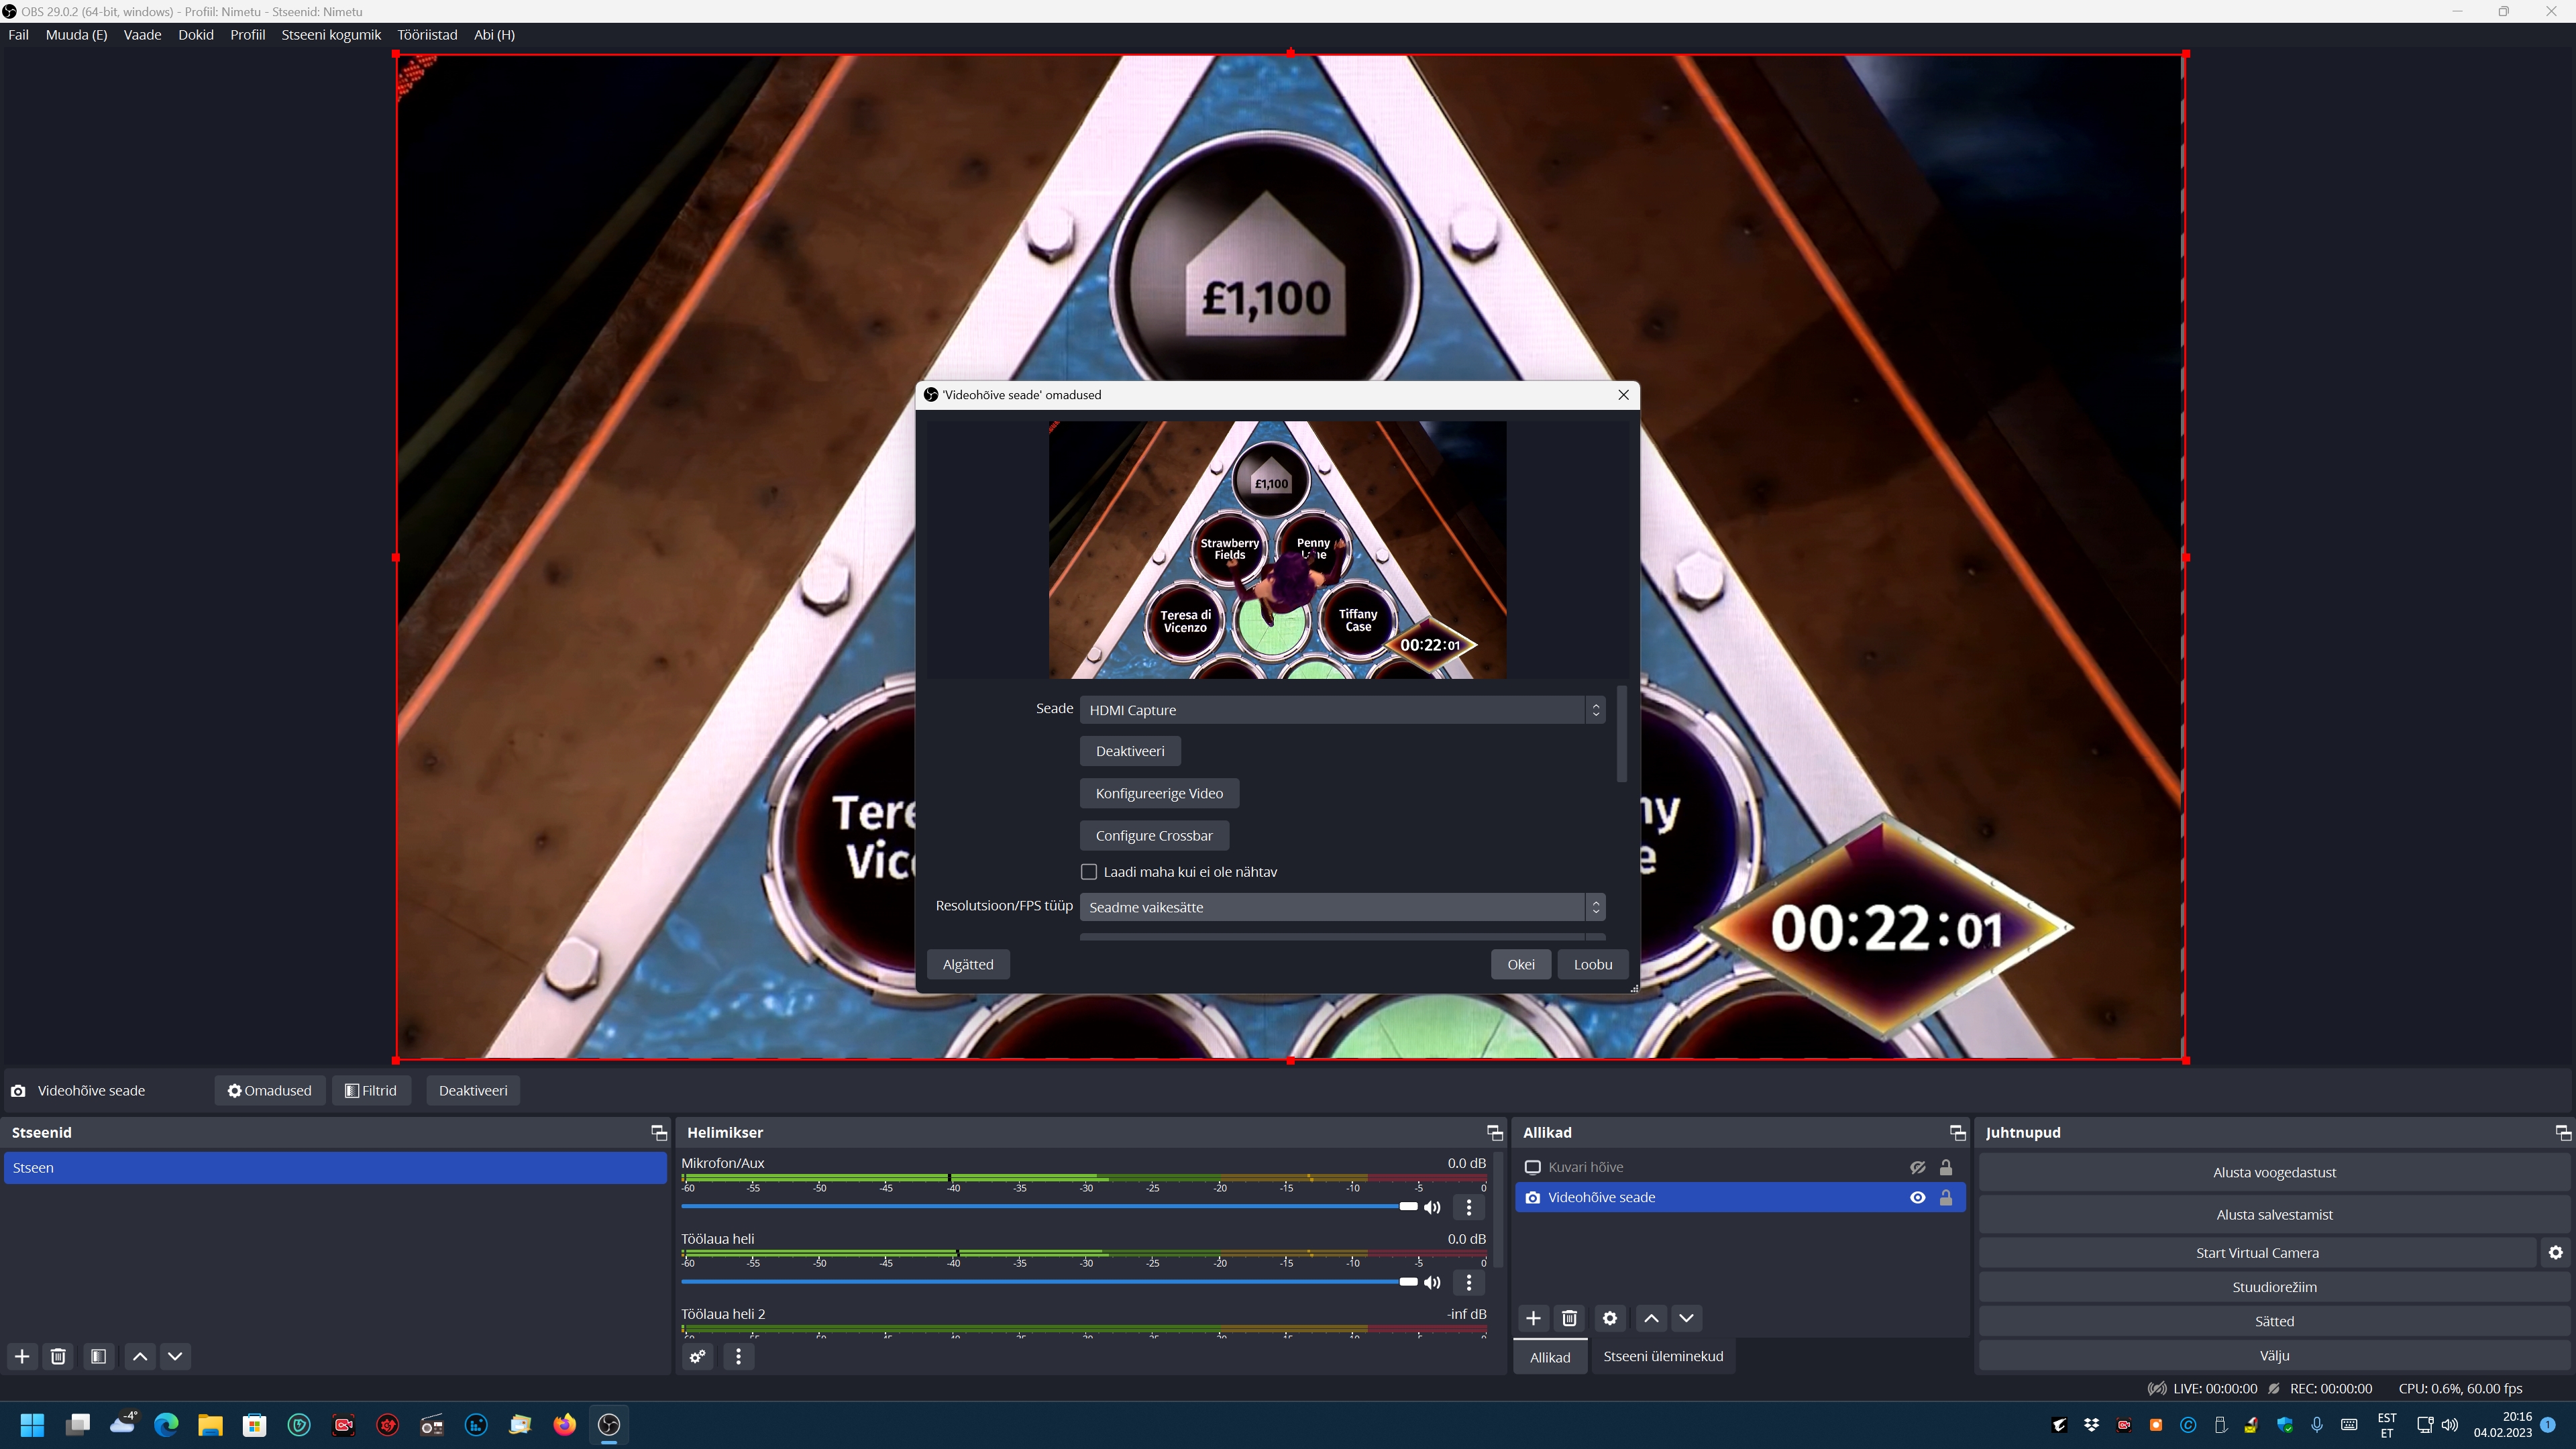Open Microsoft Edge from the taskbar
The width and height of the screenshot is (2576, 1449).
[166, 1424]
